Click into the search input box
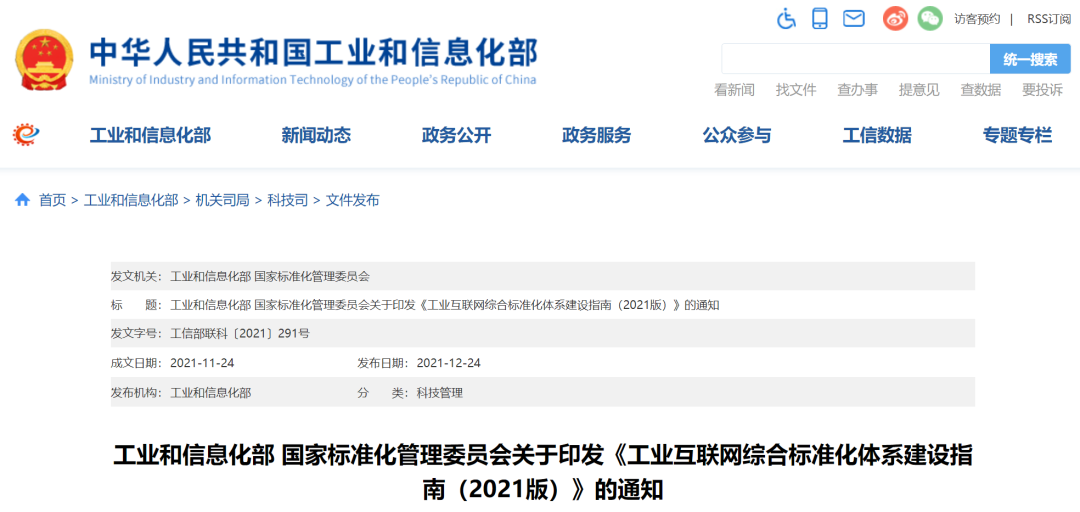 pyautogui.click(x=855, y=59)
